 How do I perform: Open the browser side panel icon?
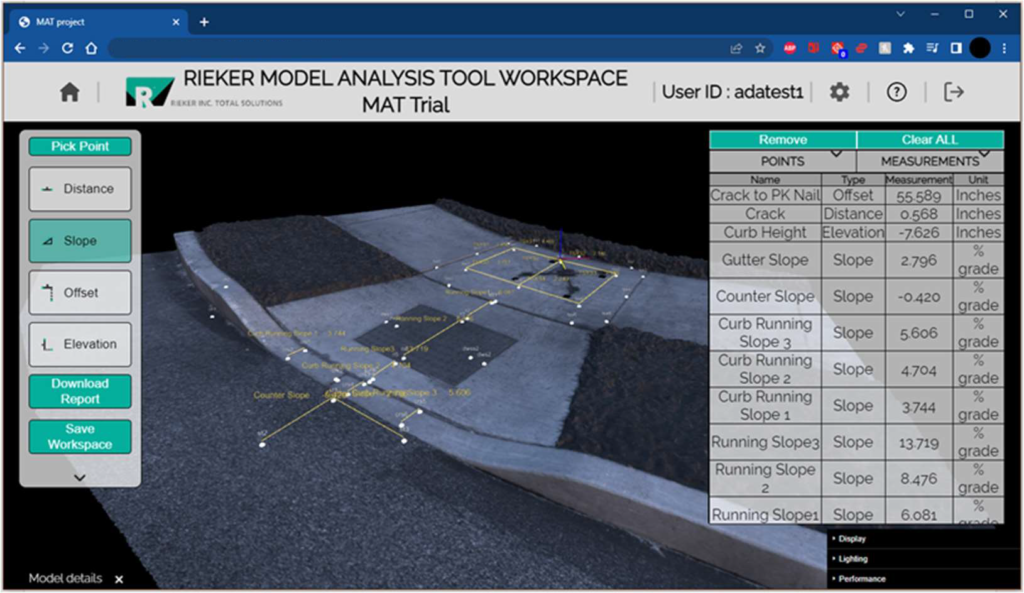click(955, 48)
